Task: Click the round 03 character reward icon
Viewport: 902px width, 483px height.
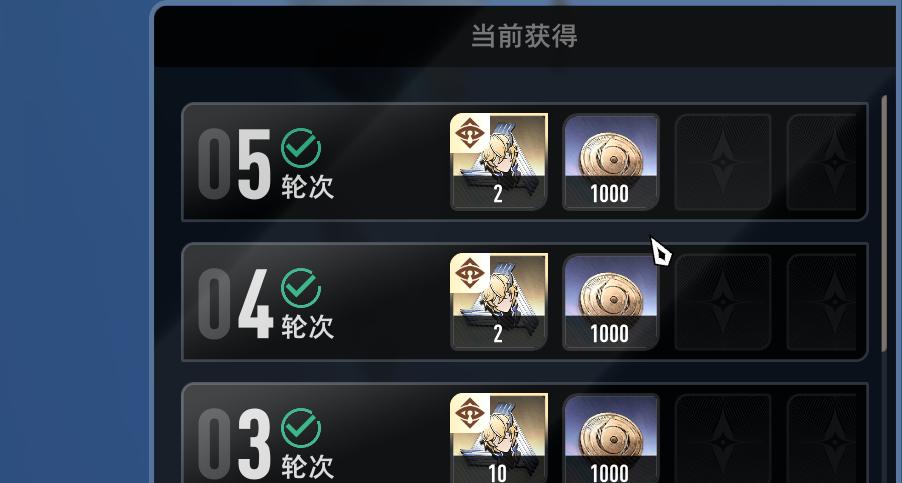Action: click(x=499, y=438)
